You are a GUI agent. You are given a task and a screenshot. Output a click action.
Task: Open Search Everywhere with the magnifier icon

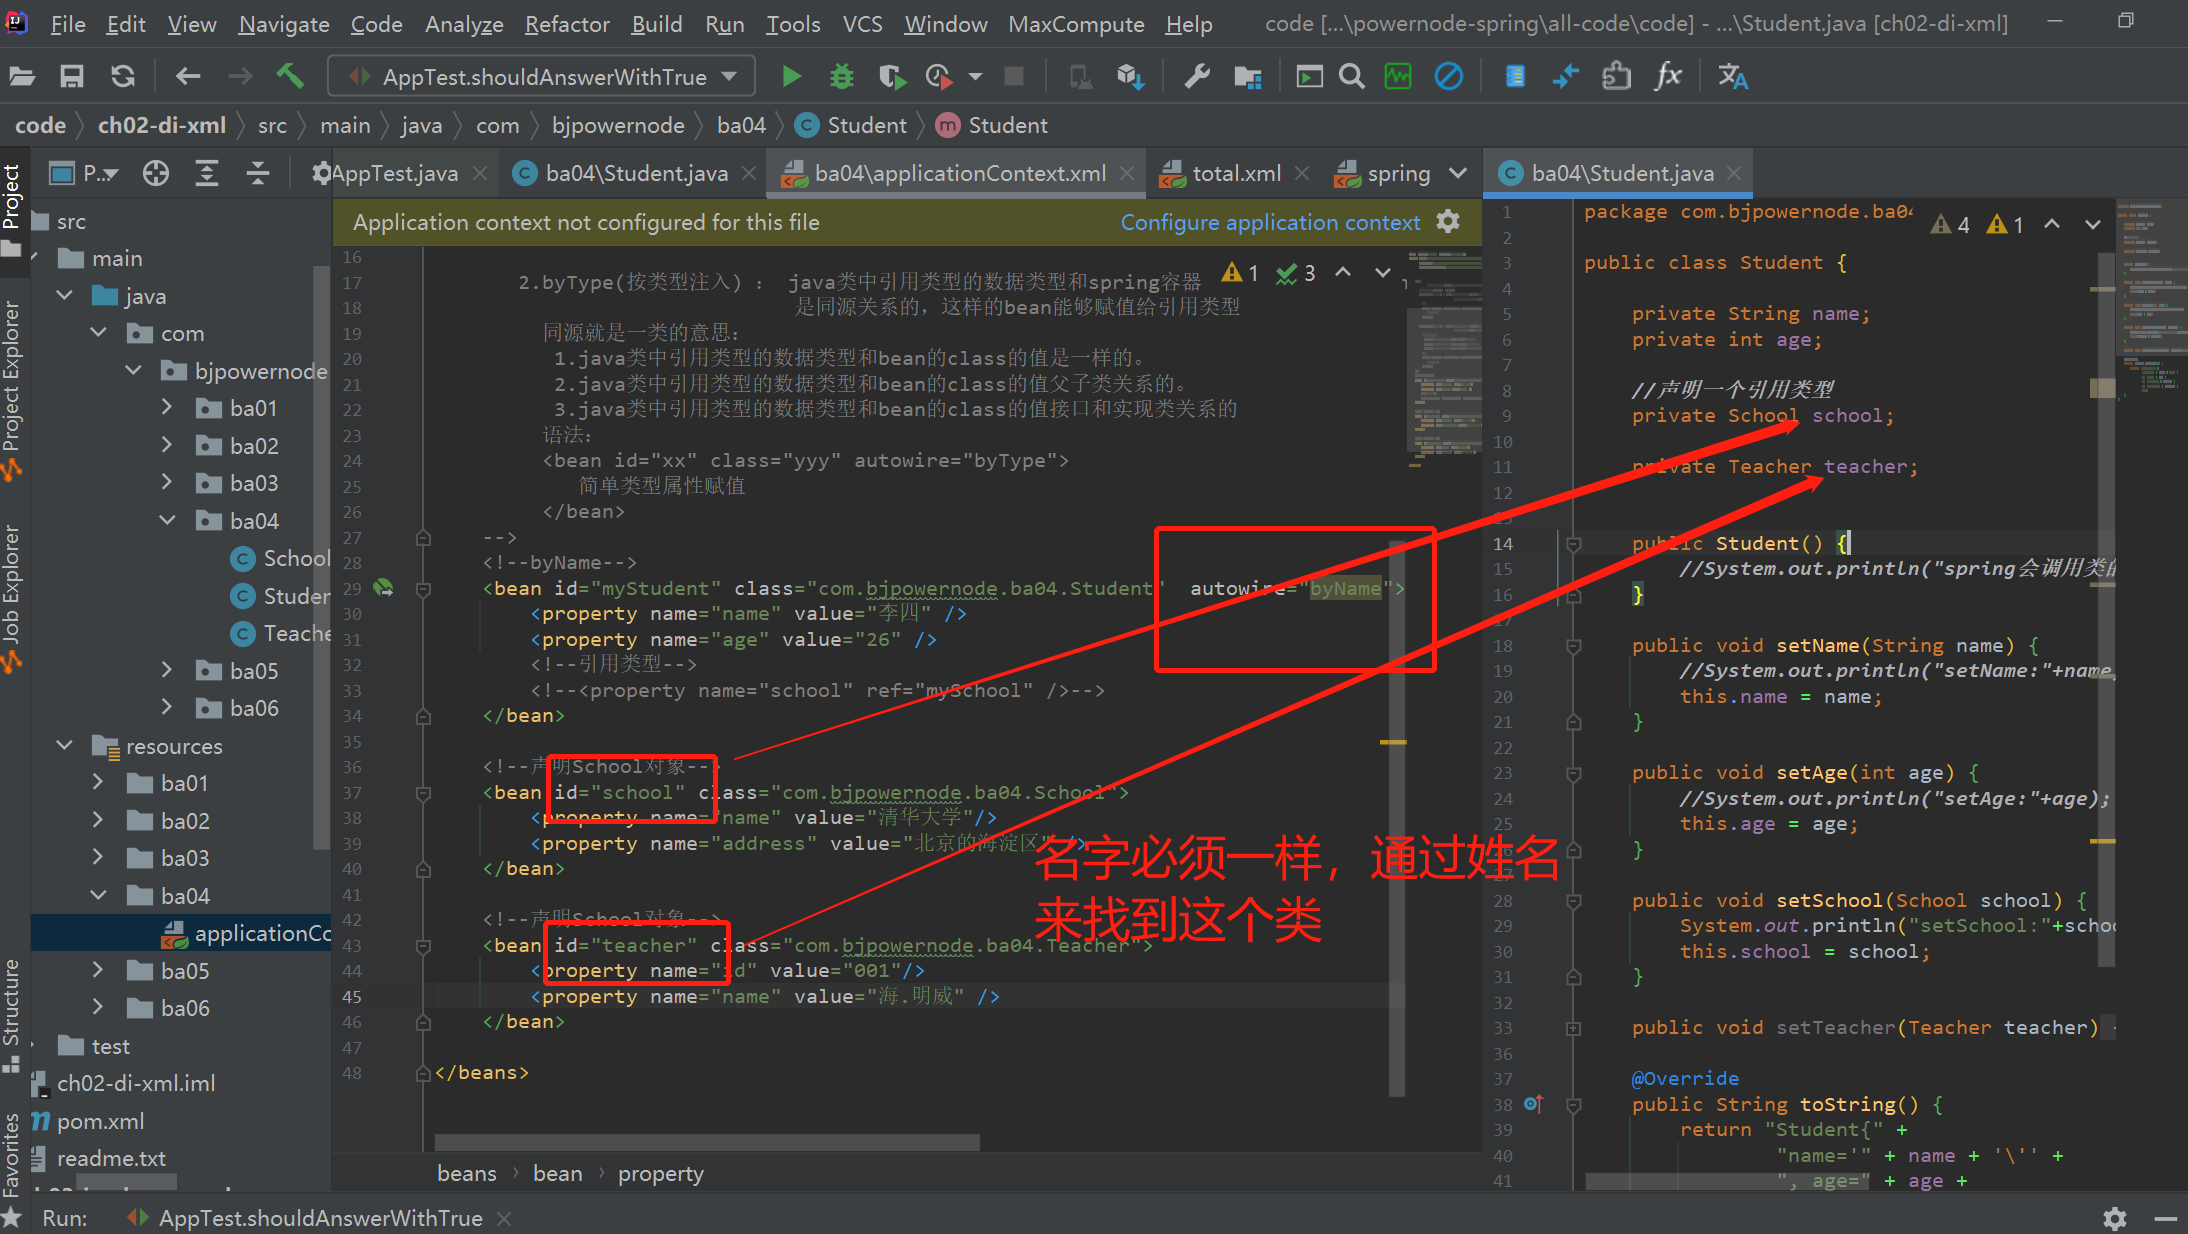[1351, 75]
